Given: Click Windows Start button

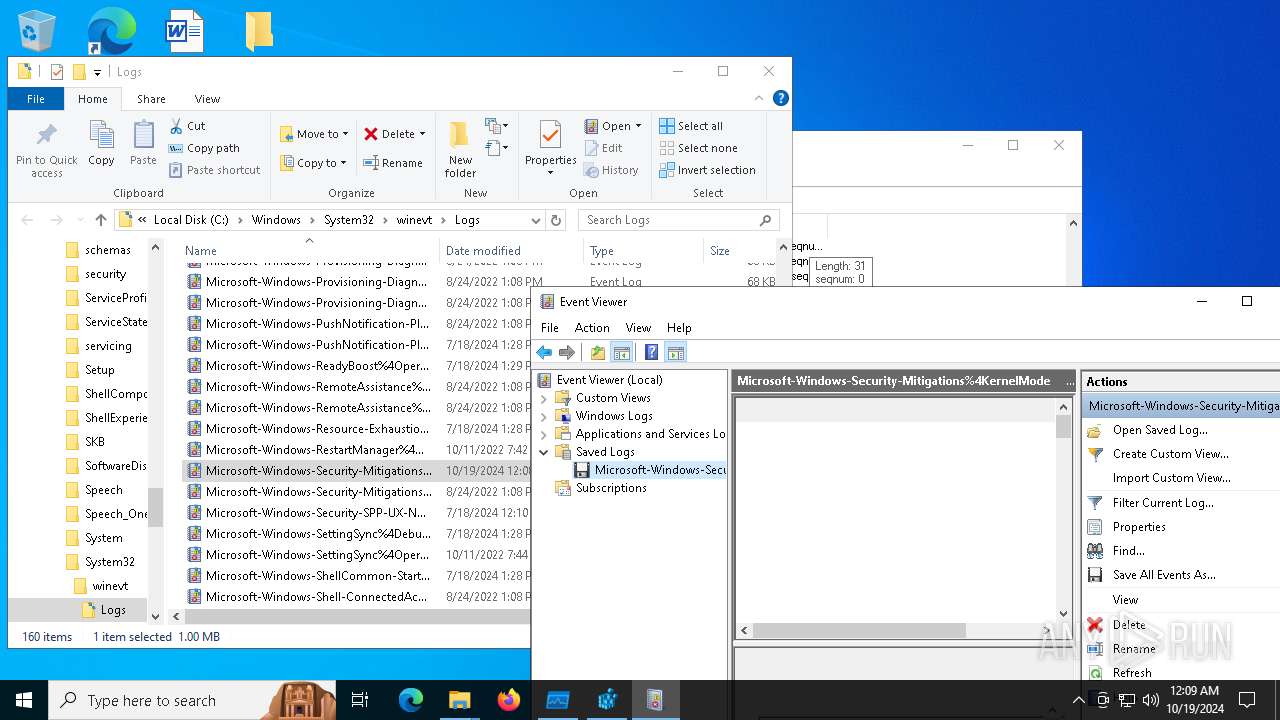Looking at the screenshot, I should (24, 700).
